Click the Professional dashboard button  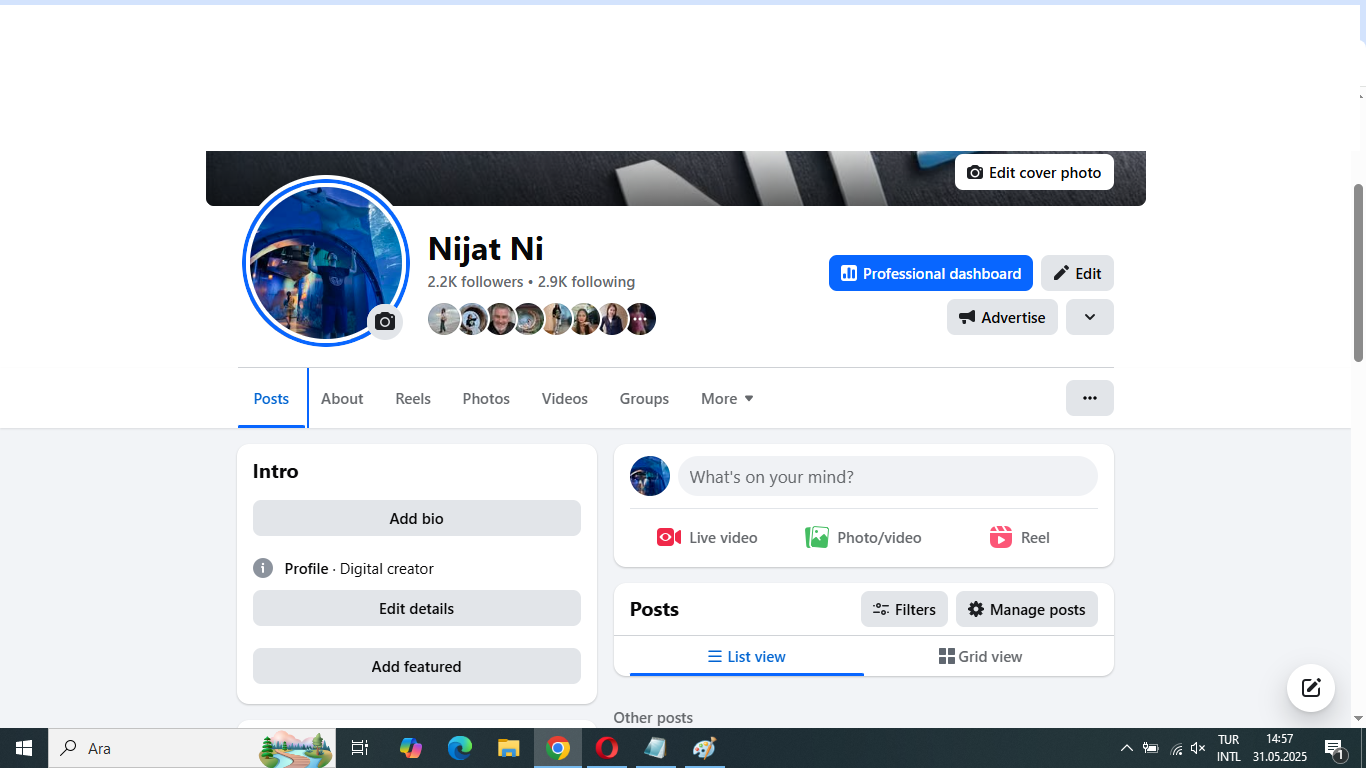point(930,273)
